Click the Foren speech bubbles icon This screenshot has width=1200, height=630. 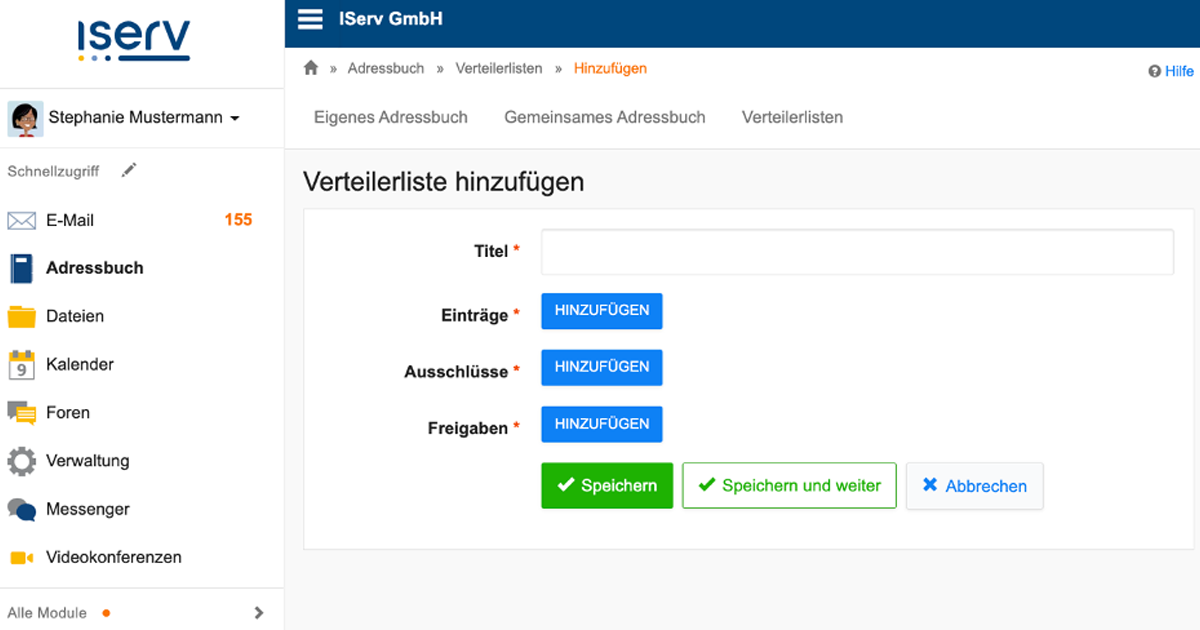22,412
